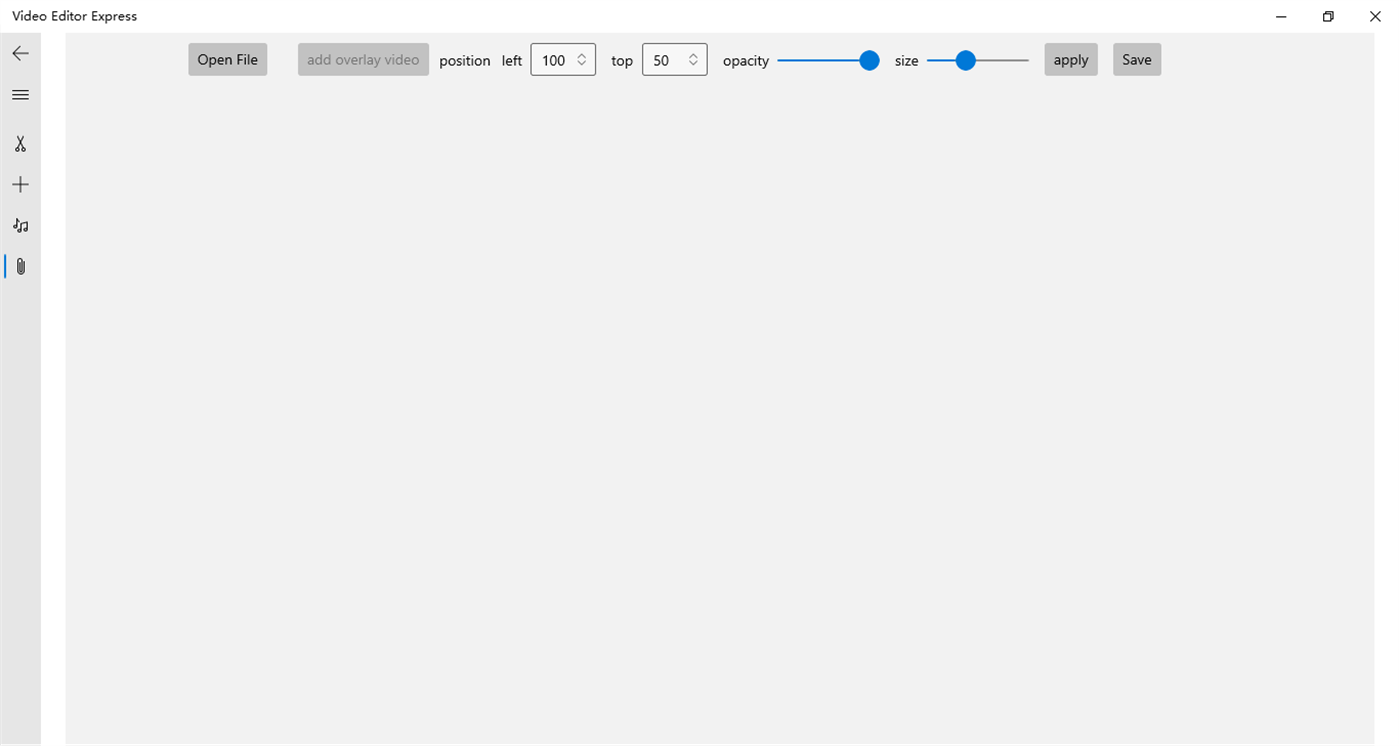Increase the top position value with the up arrow
Screen dimensions: 1399x746
click(692, 54)
